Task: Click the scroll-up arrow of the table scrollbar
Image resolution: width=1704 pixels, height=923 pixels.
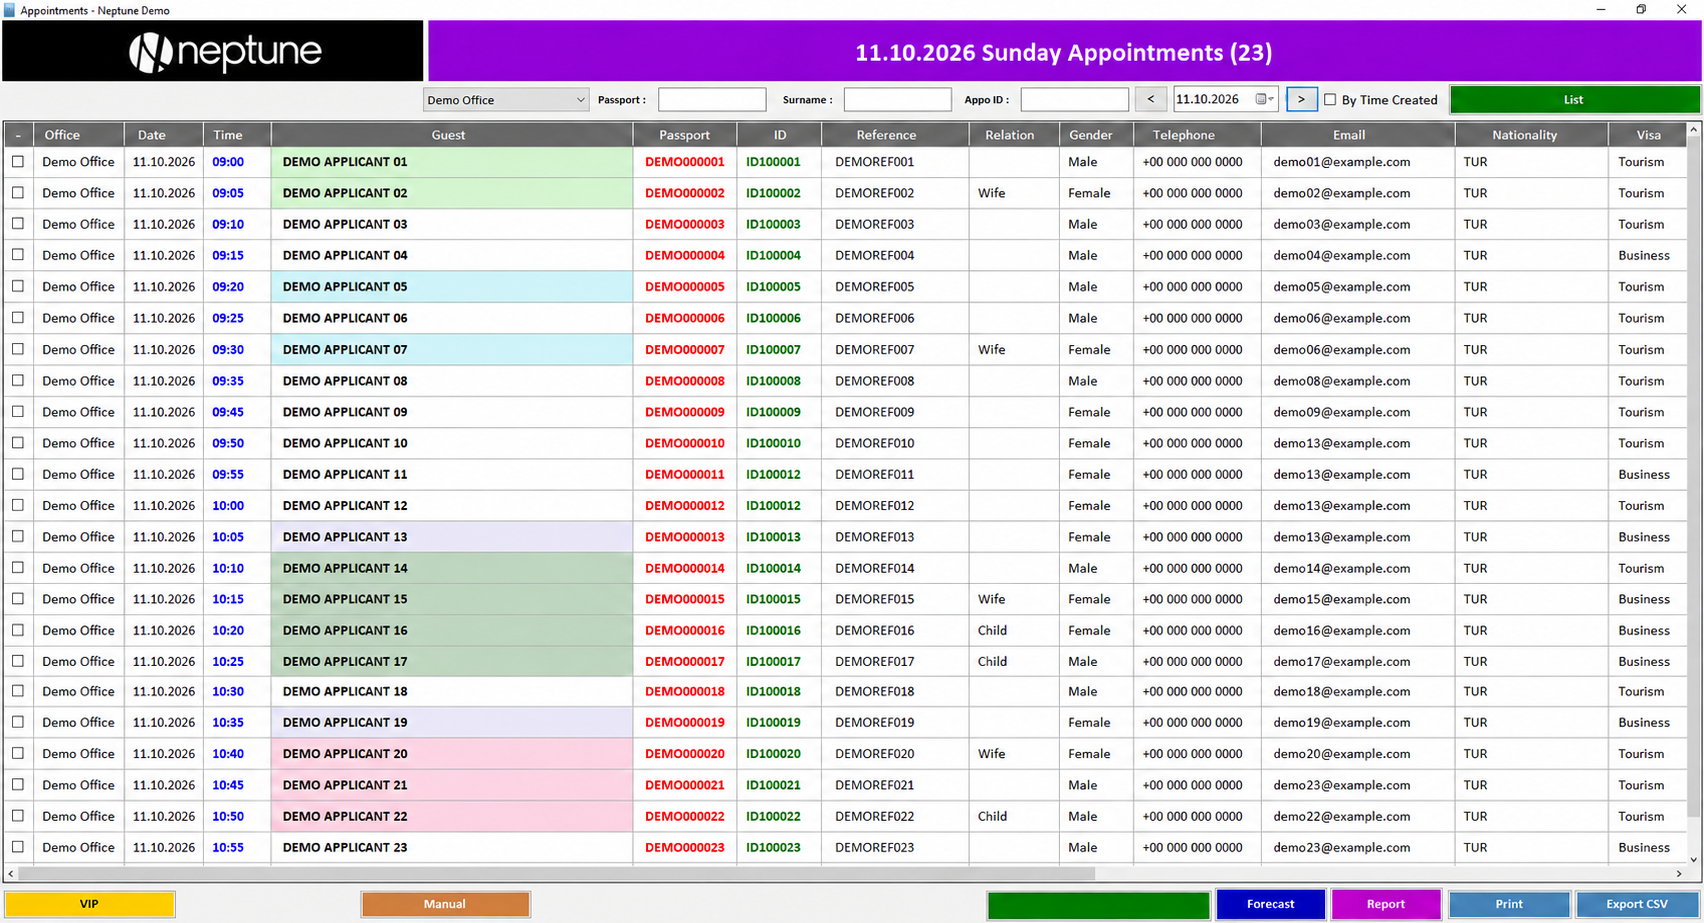Action: click(x=1694, y=130)
